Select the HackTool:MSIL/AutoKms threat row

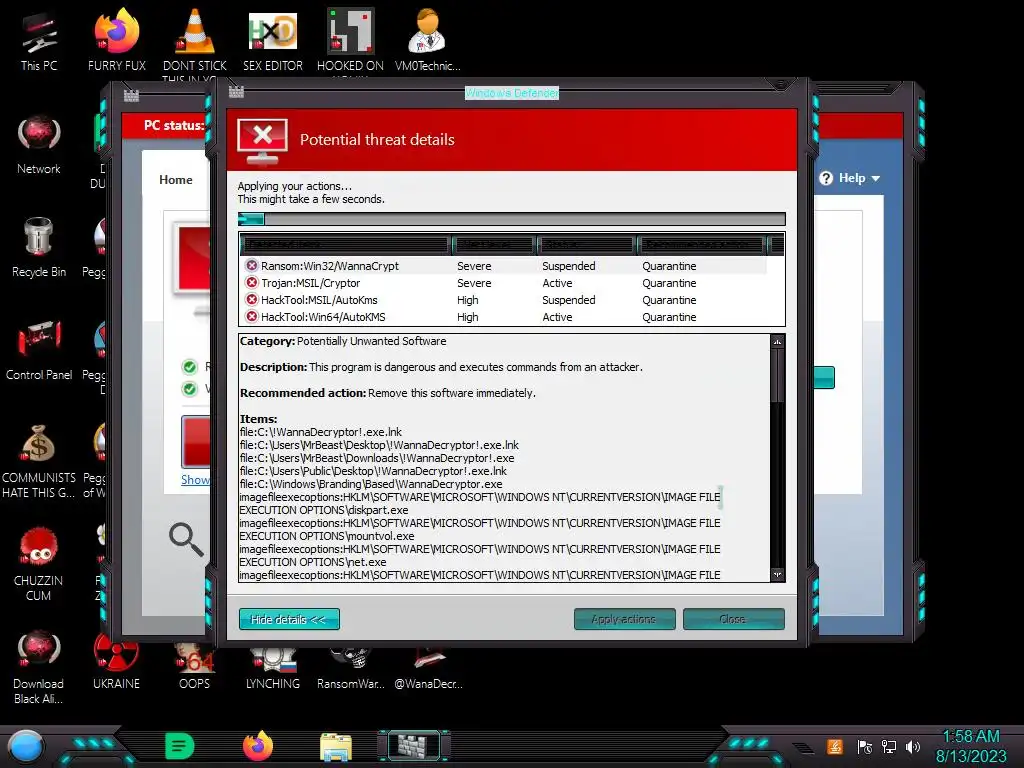pos(503,300)
